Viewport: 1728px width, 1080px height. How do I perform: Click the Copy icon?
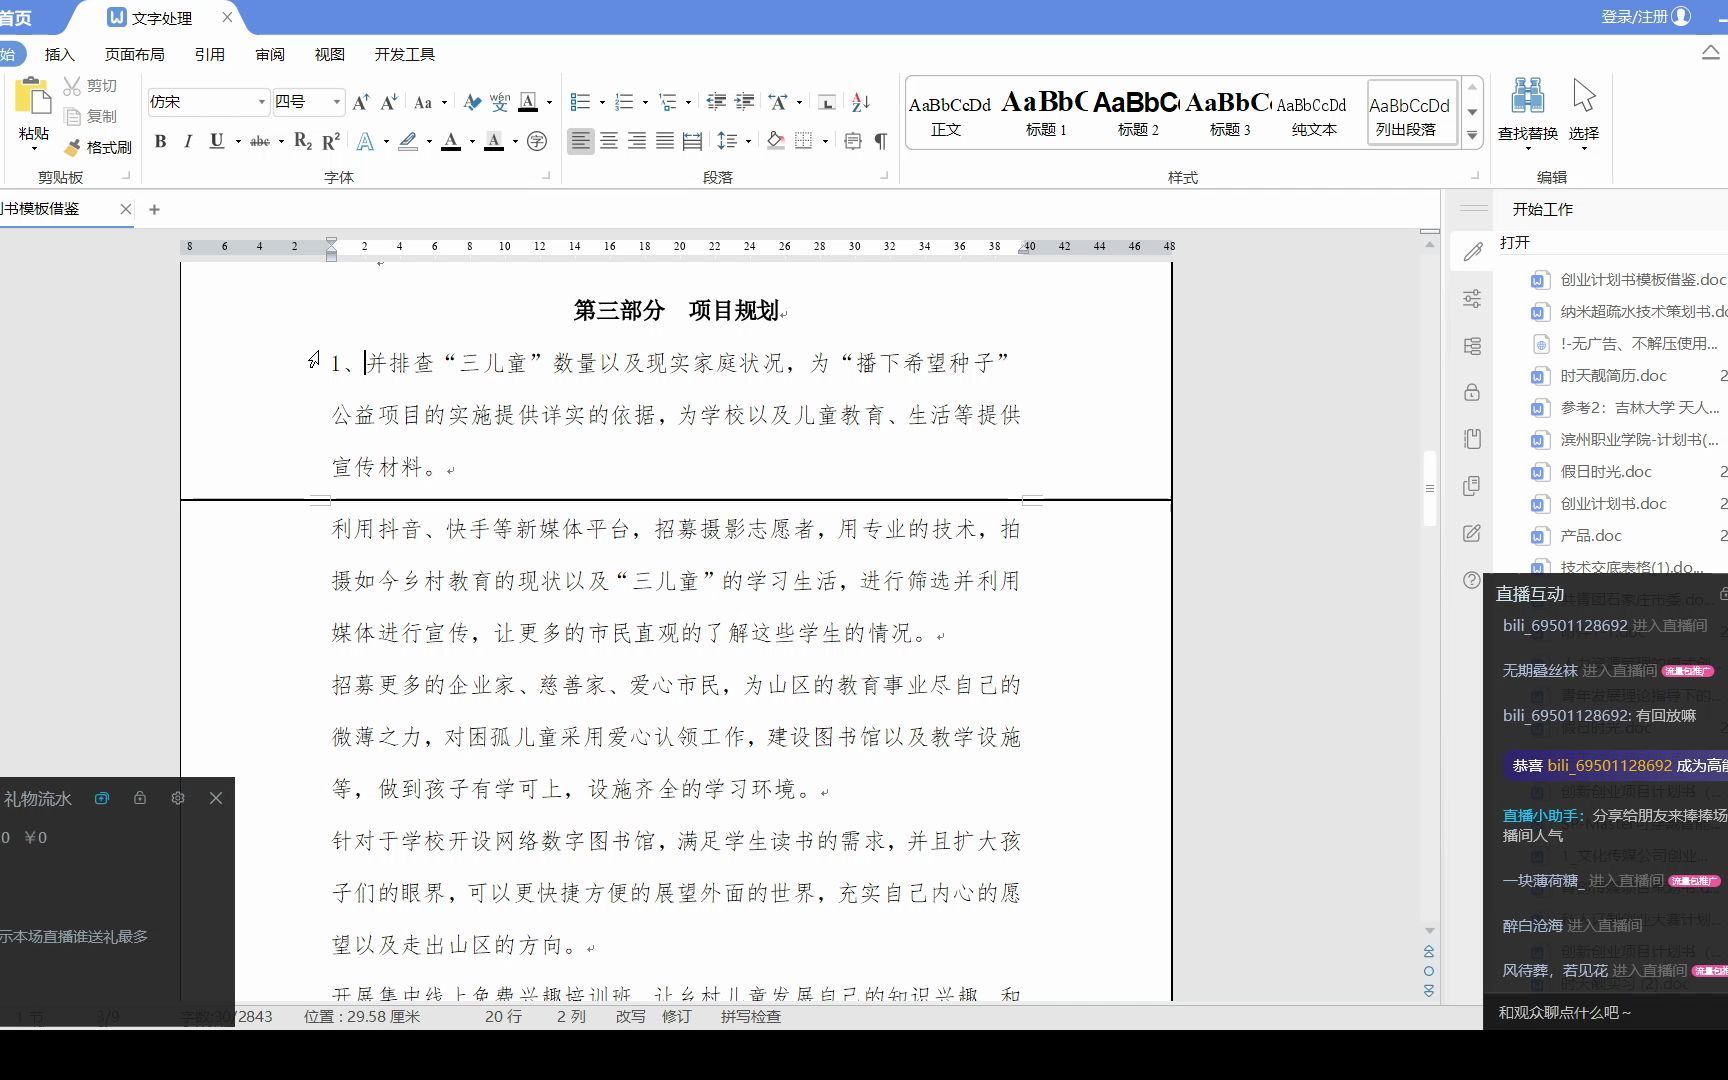(x=72, y=116)
